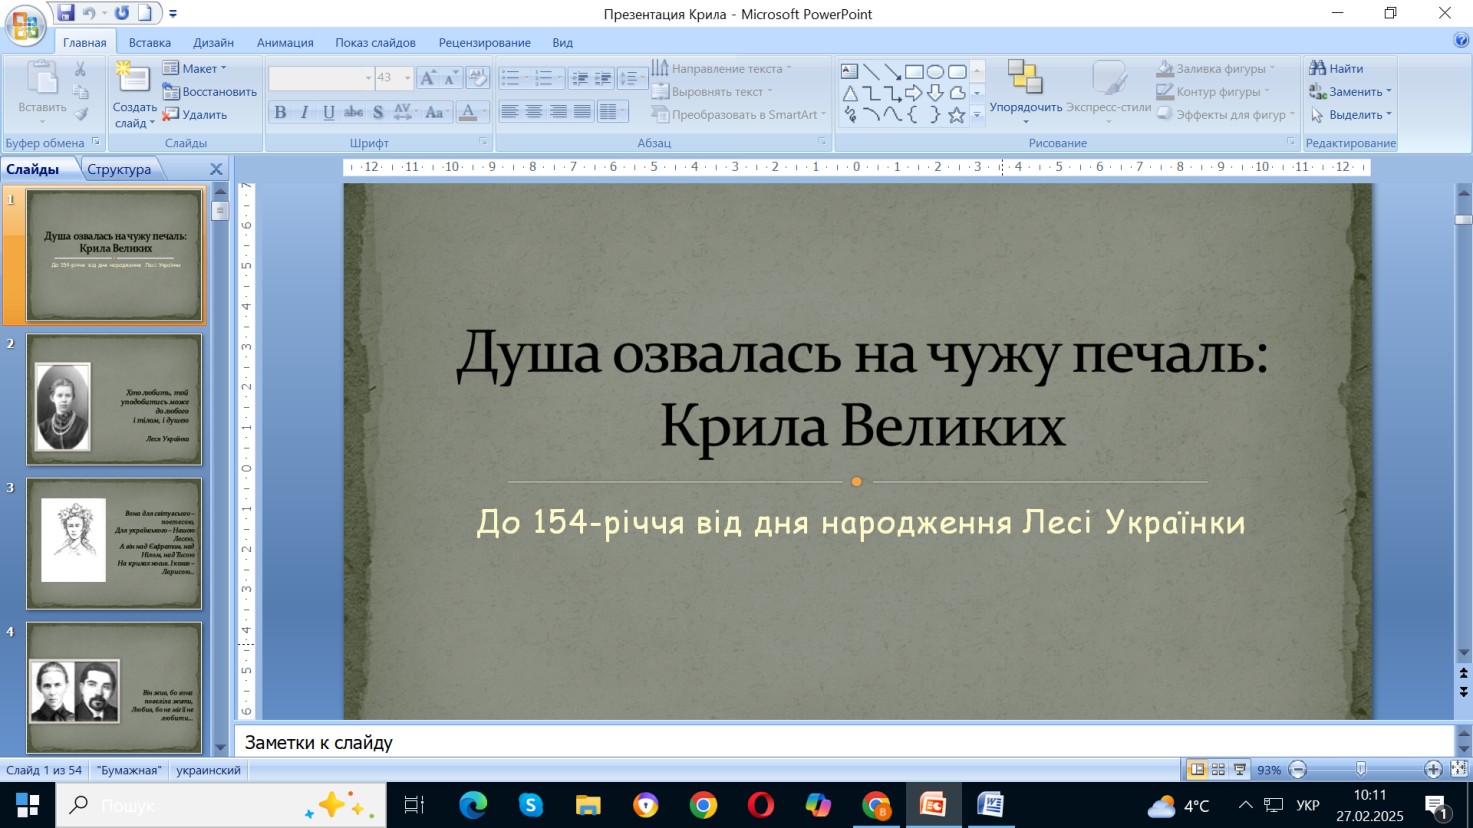Click the Save icon in quick access toolbar
The image size is (1473, 828).
point(66,13)
